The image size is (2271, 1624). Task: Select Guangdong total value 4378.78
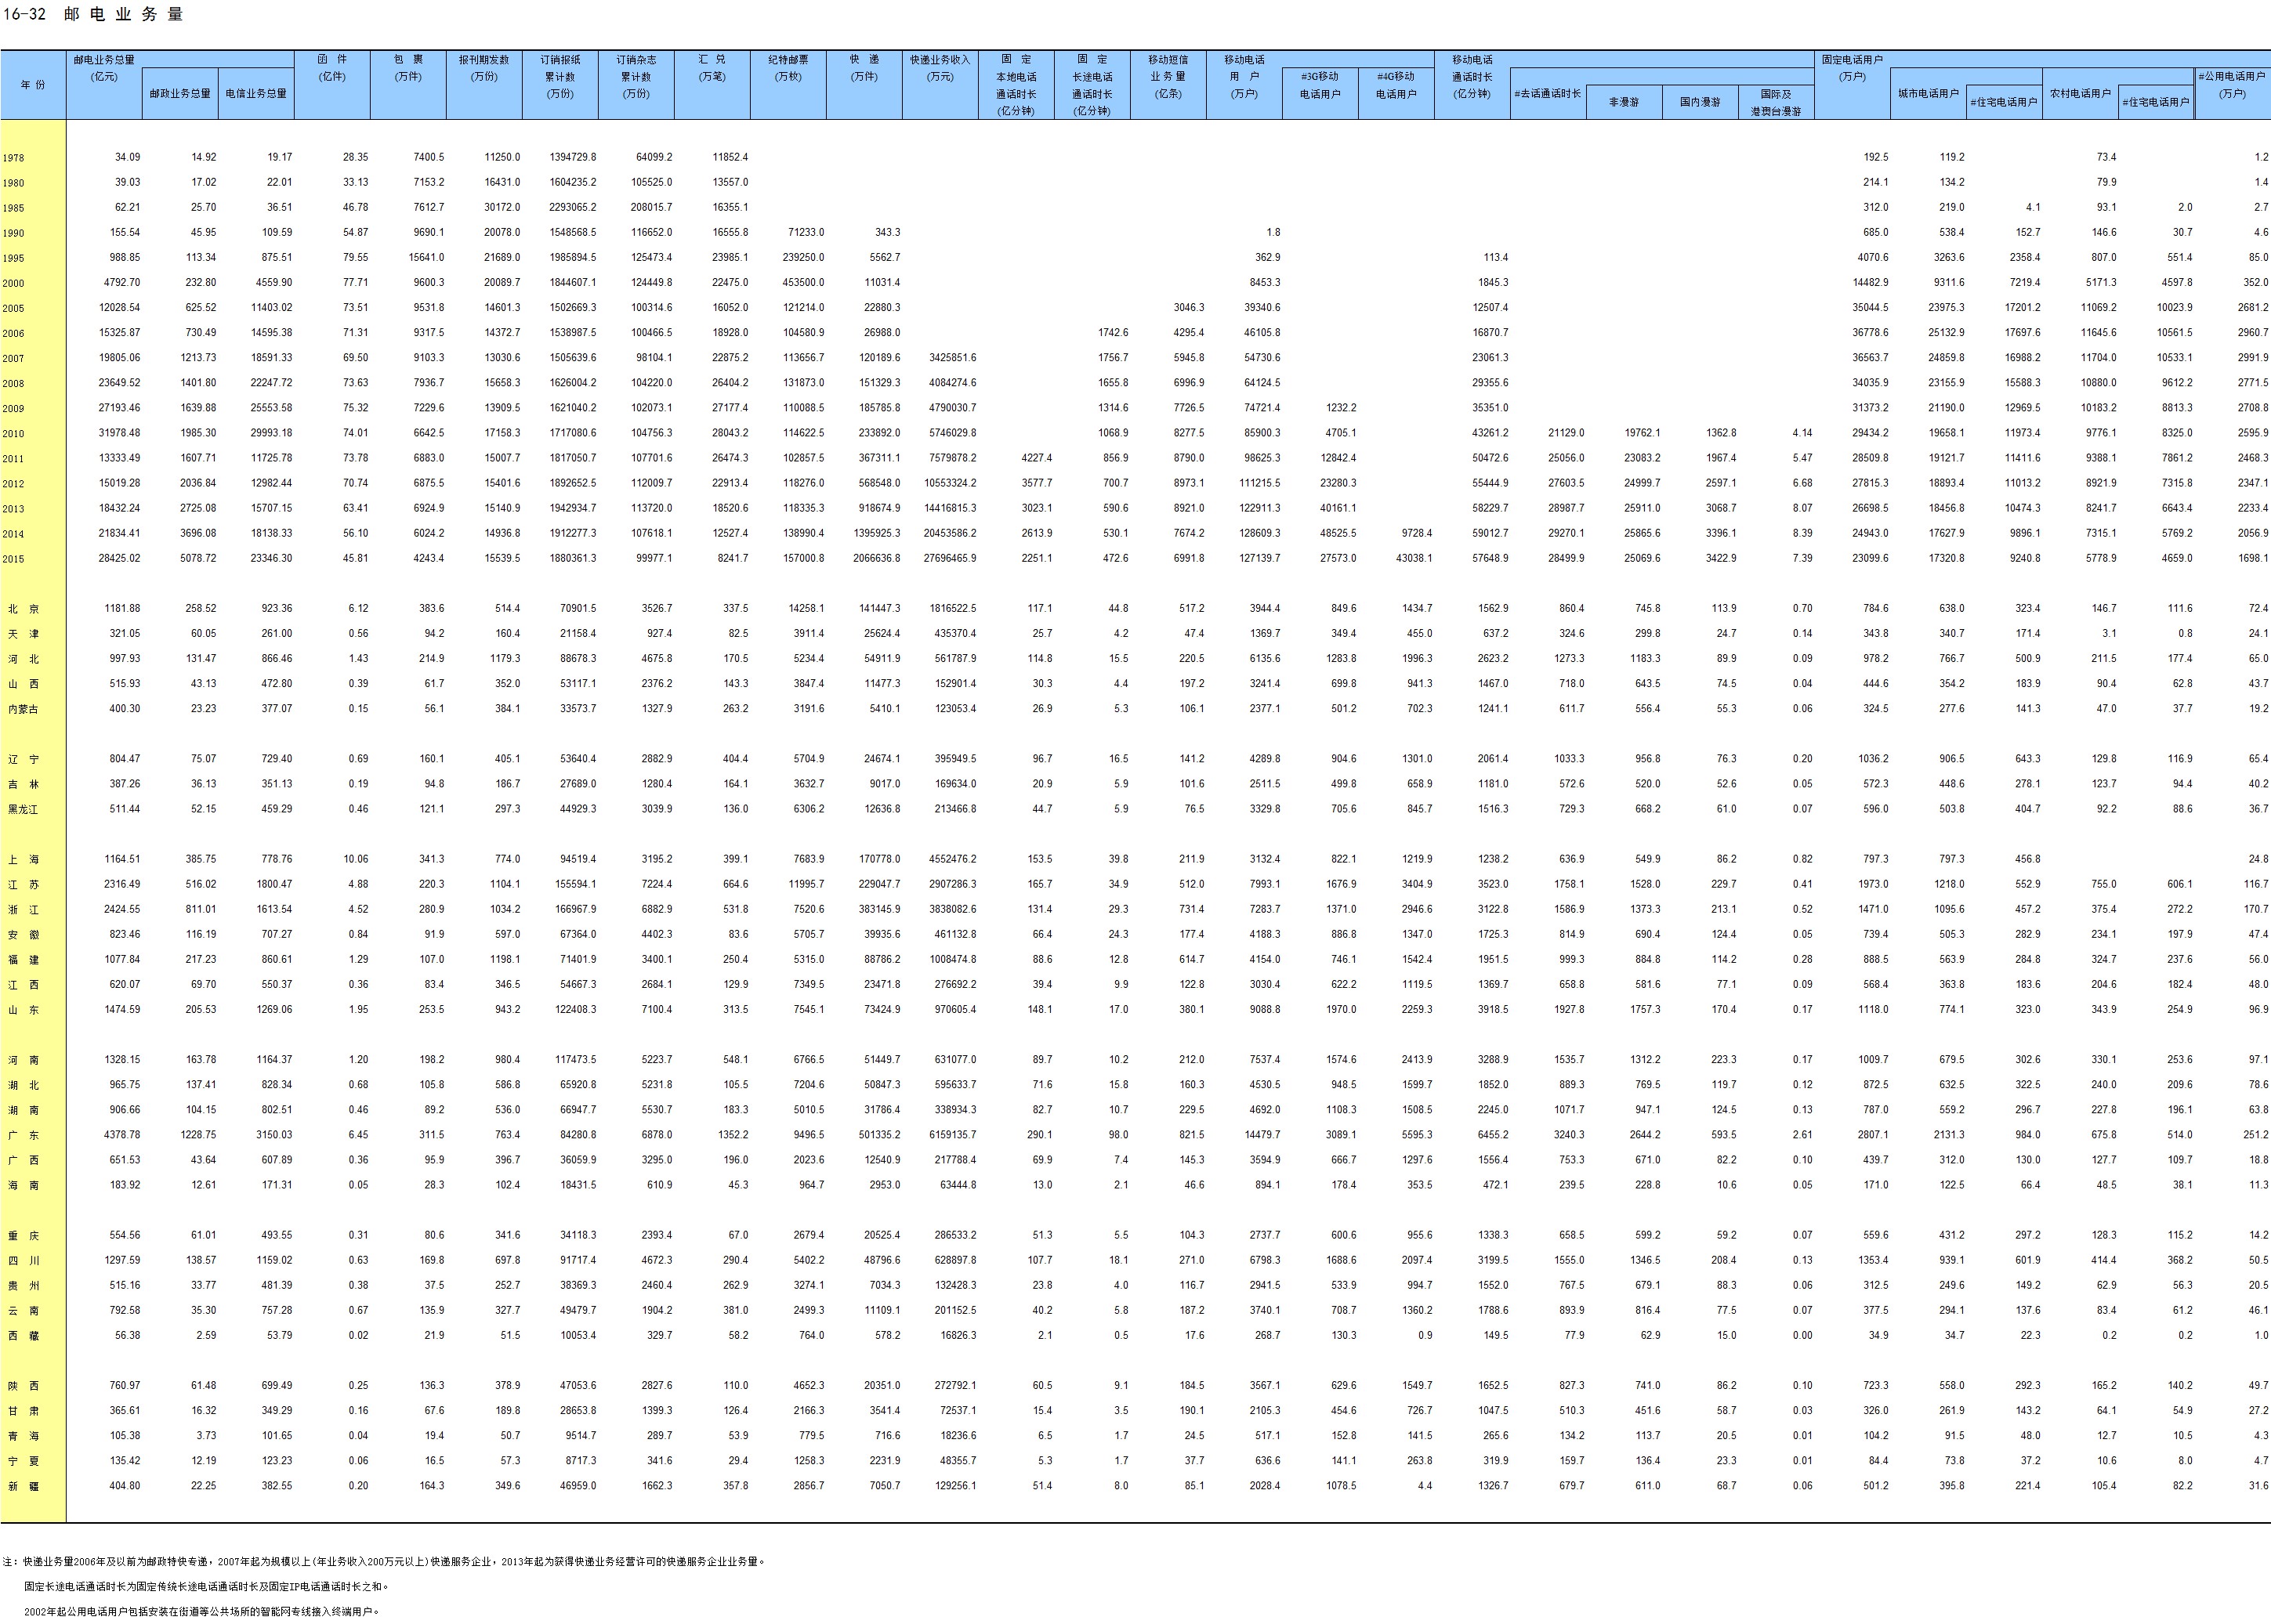pyautogui.click(x=122, y=1135)
